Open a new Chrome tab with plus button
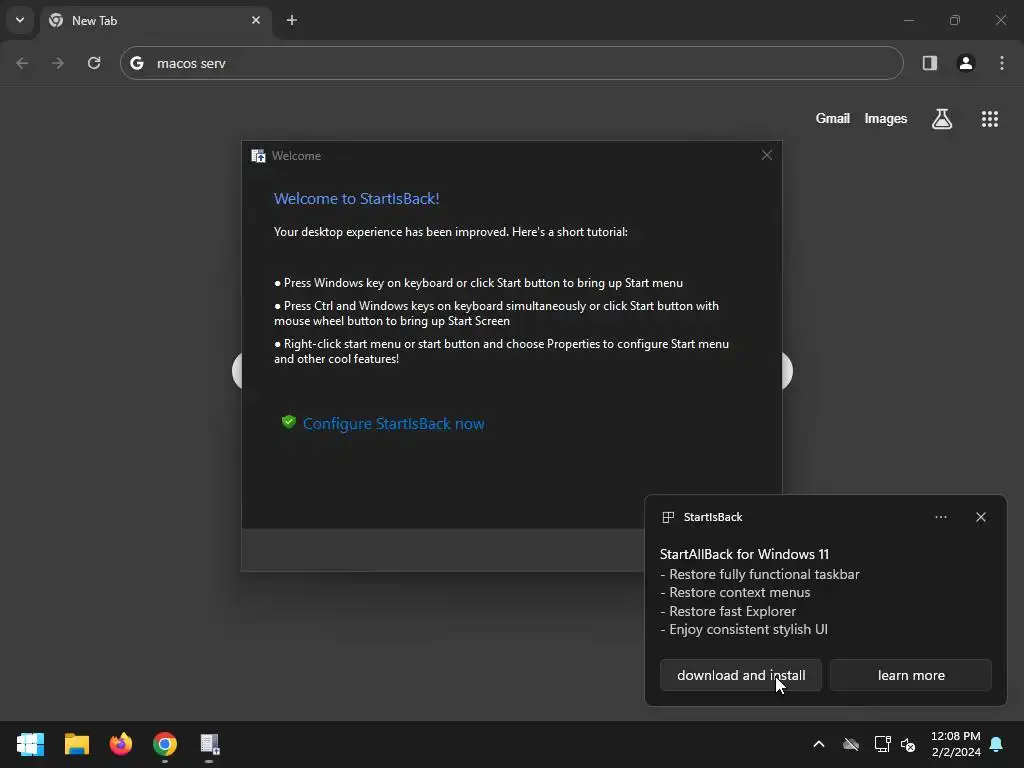 coord(292,20)
